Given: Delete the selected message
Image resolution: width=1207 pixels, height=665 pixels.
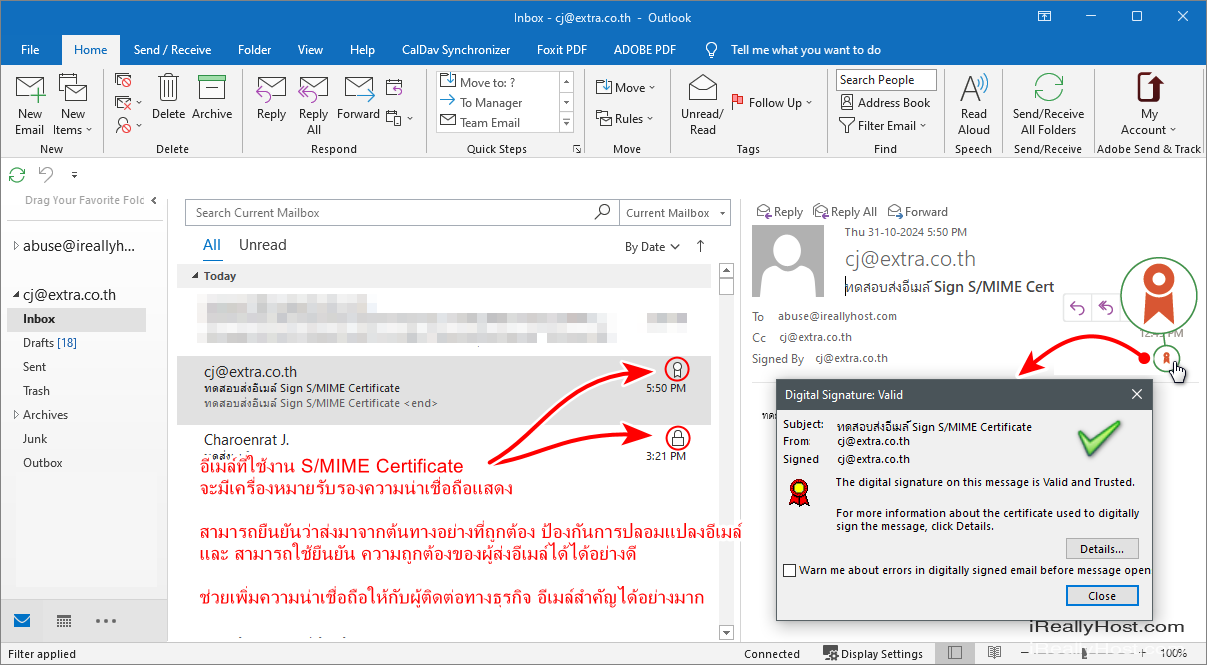Looking at the screenshot, I should tap(169, 98).
